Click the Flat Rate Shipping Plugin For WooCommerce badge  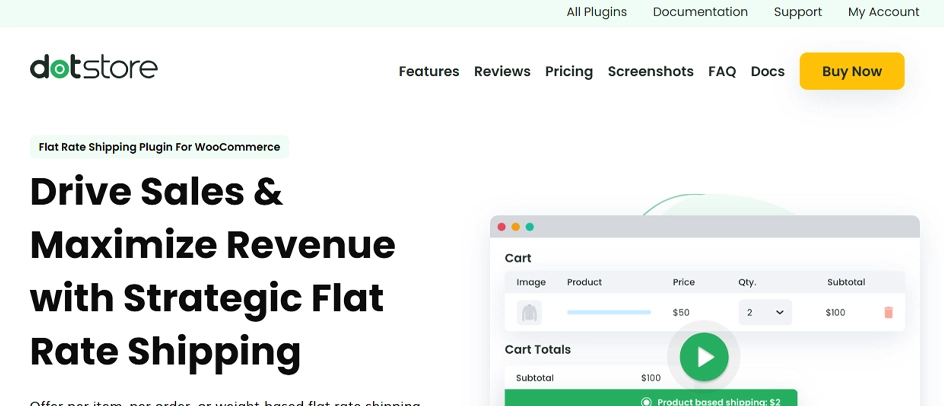[x=160, y=147]
